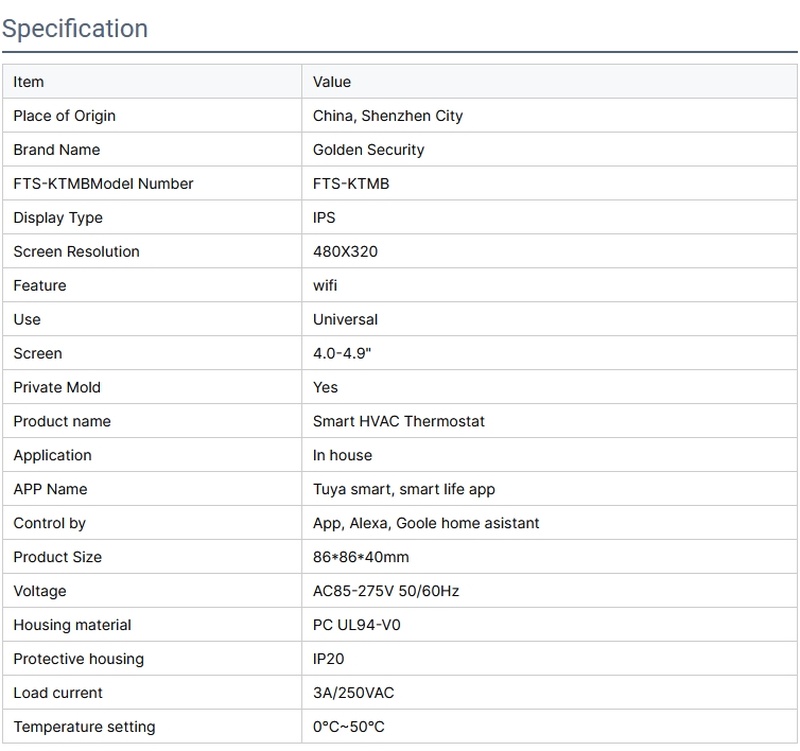This screenshot has height=751, width=800.
Task: Select the AC85-275V 50/60Hz voltage value
Action: point(386,592)
